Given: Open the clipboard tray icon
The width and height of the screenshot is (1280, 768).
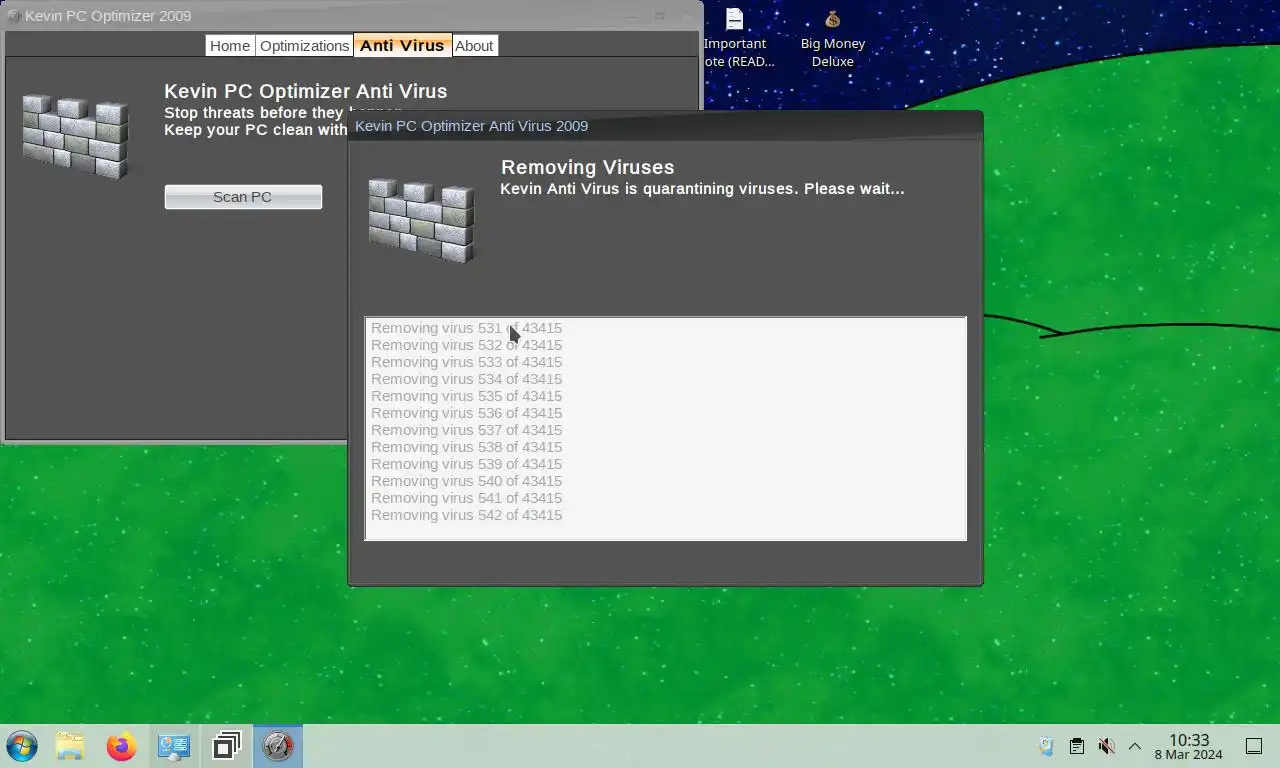Looking at the screenshot, I should [1077, 746].
